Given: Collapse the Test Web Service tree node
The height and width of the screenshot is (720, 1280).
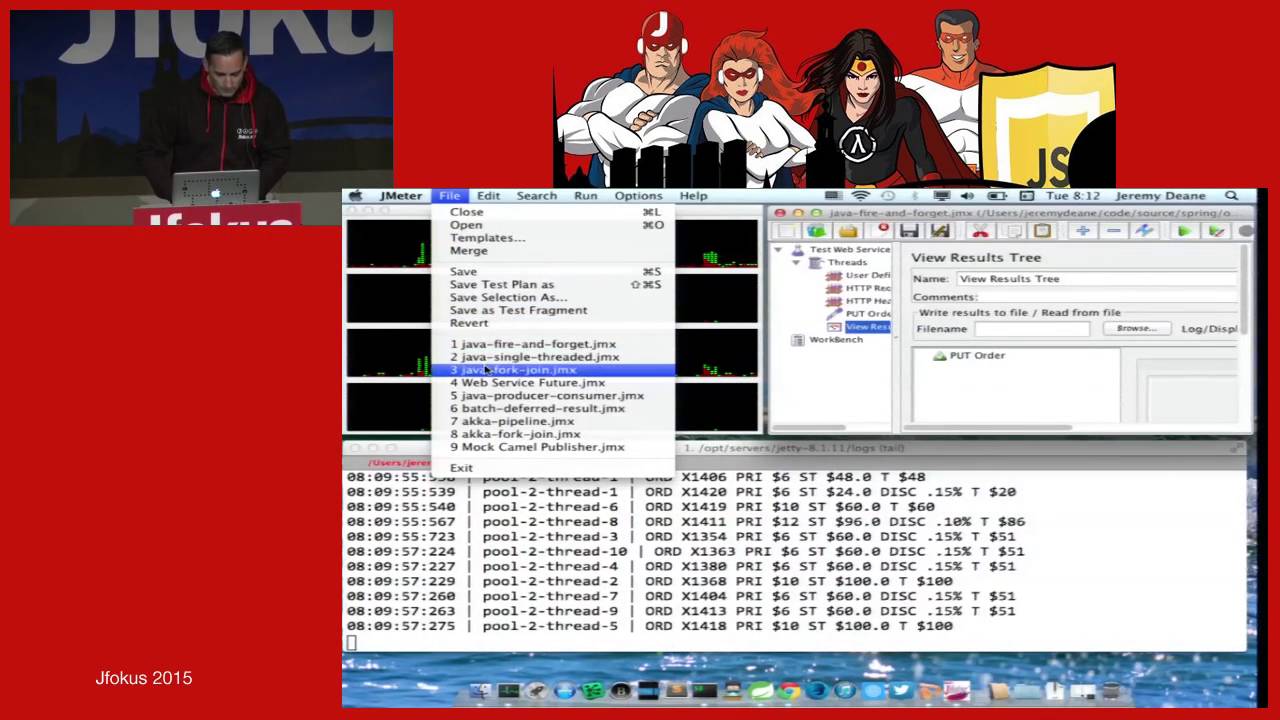Looking at the screenshot, I should 779,249.
